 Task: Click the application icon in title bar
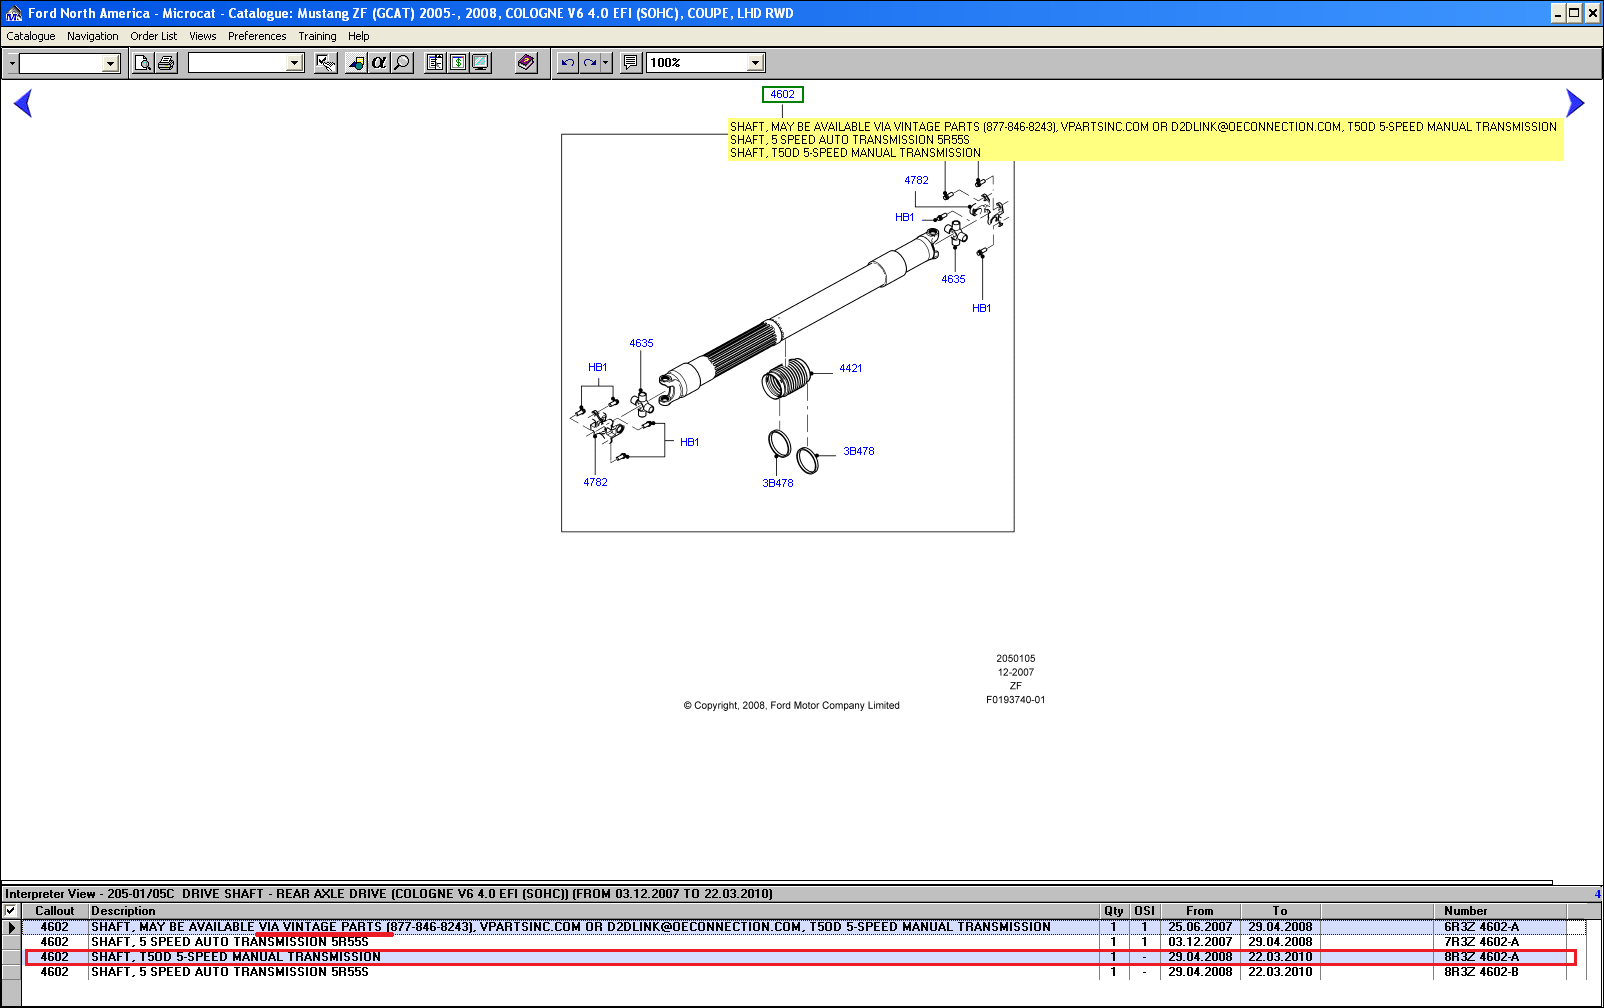(x=14, y=13)
